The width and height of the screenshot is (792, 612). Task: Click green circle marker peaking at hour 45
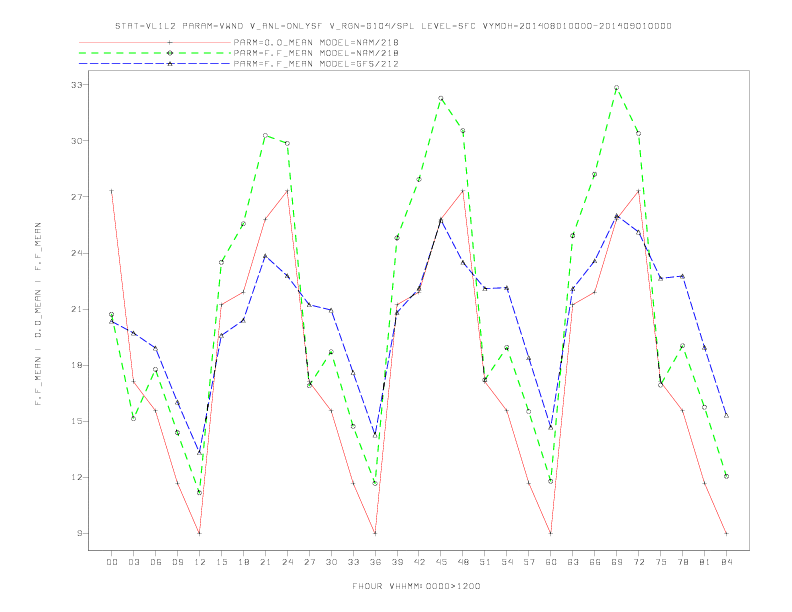coord(441,98)
